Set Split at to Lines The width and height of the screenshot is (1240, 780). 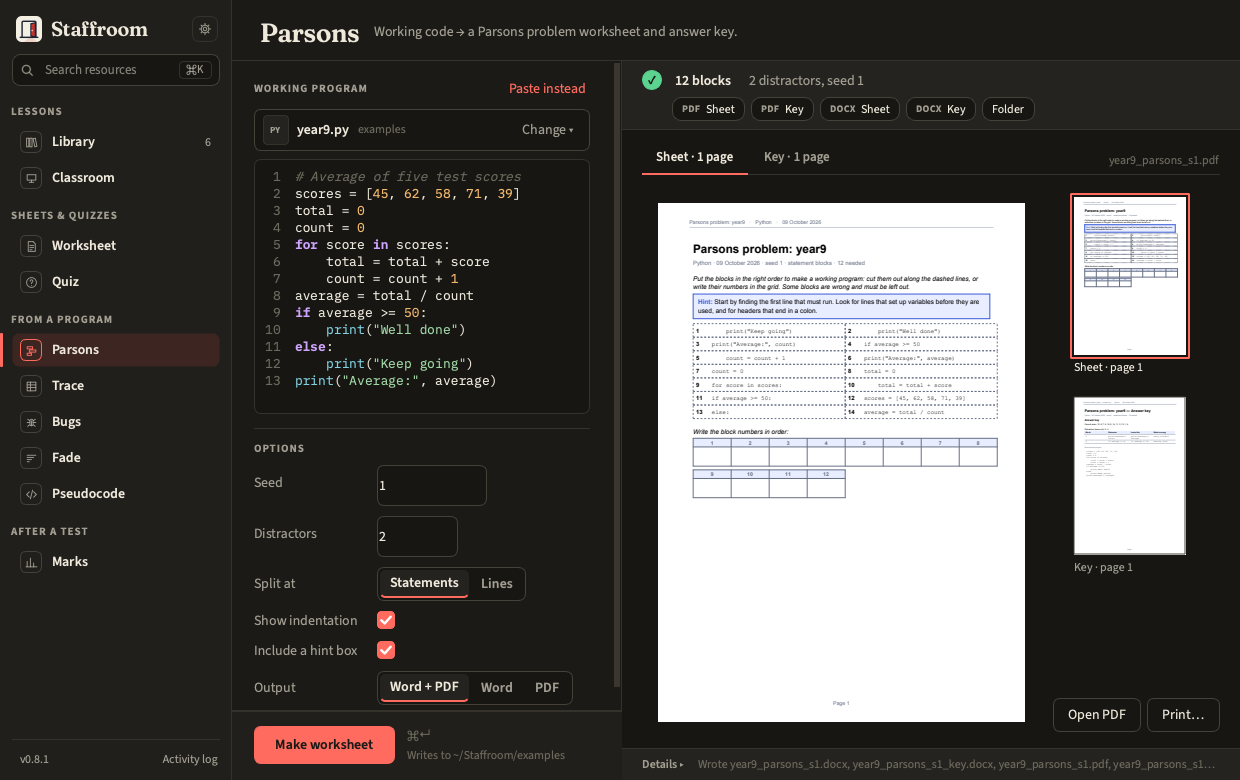point(497,584)
